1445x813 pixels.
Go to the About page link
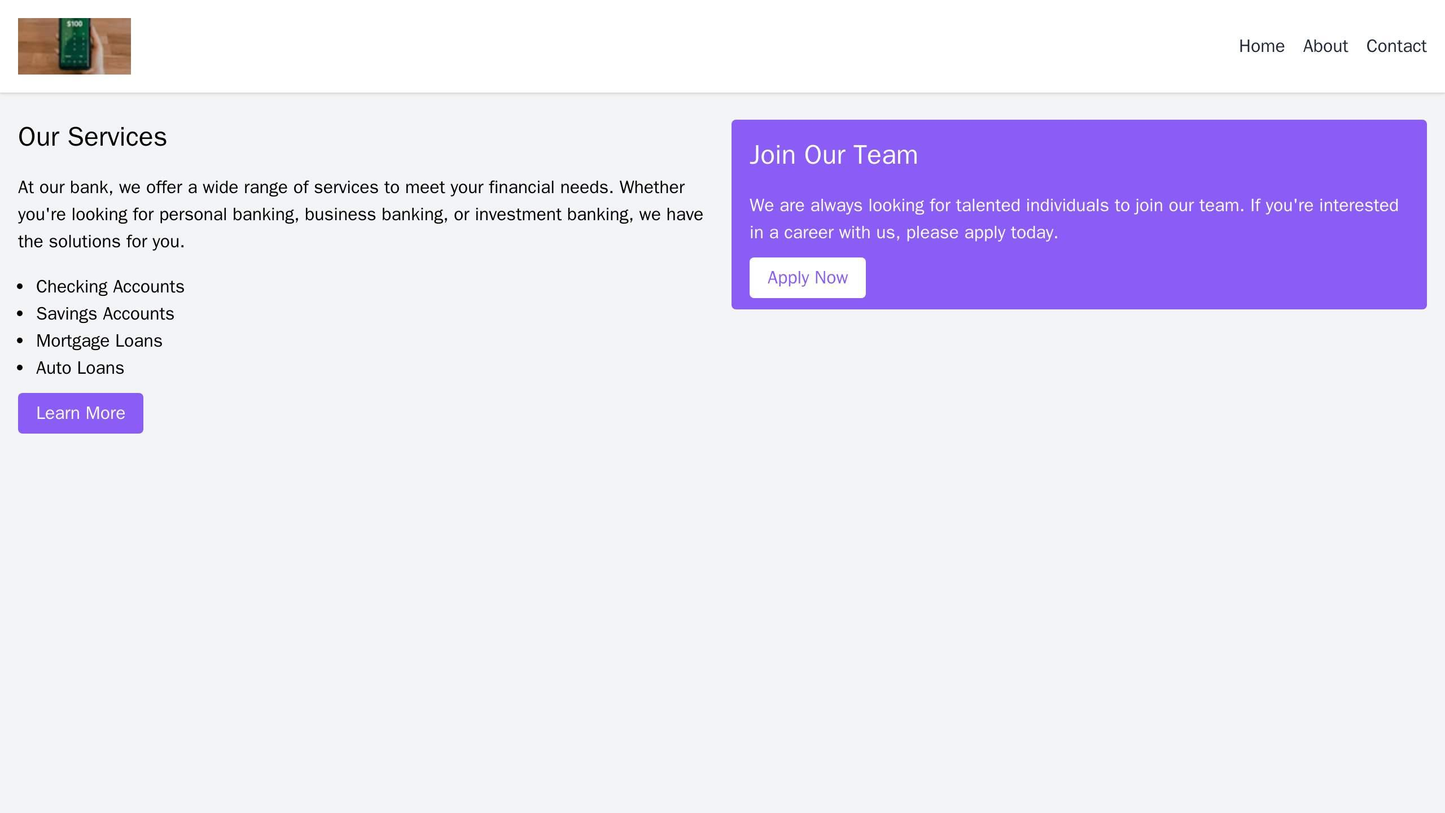[1325, 46]
